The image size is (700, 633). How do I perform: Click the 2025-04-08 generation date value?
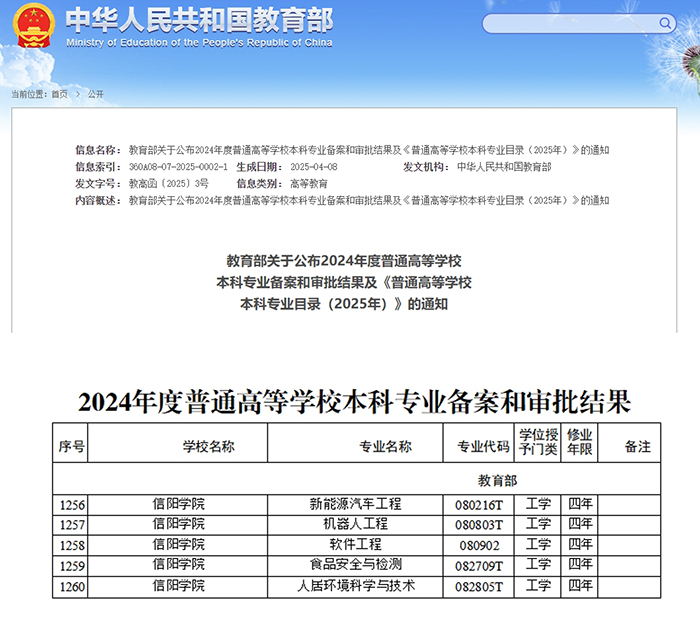[314, 167]
